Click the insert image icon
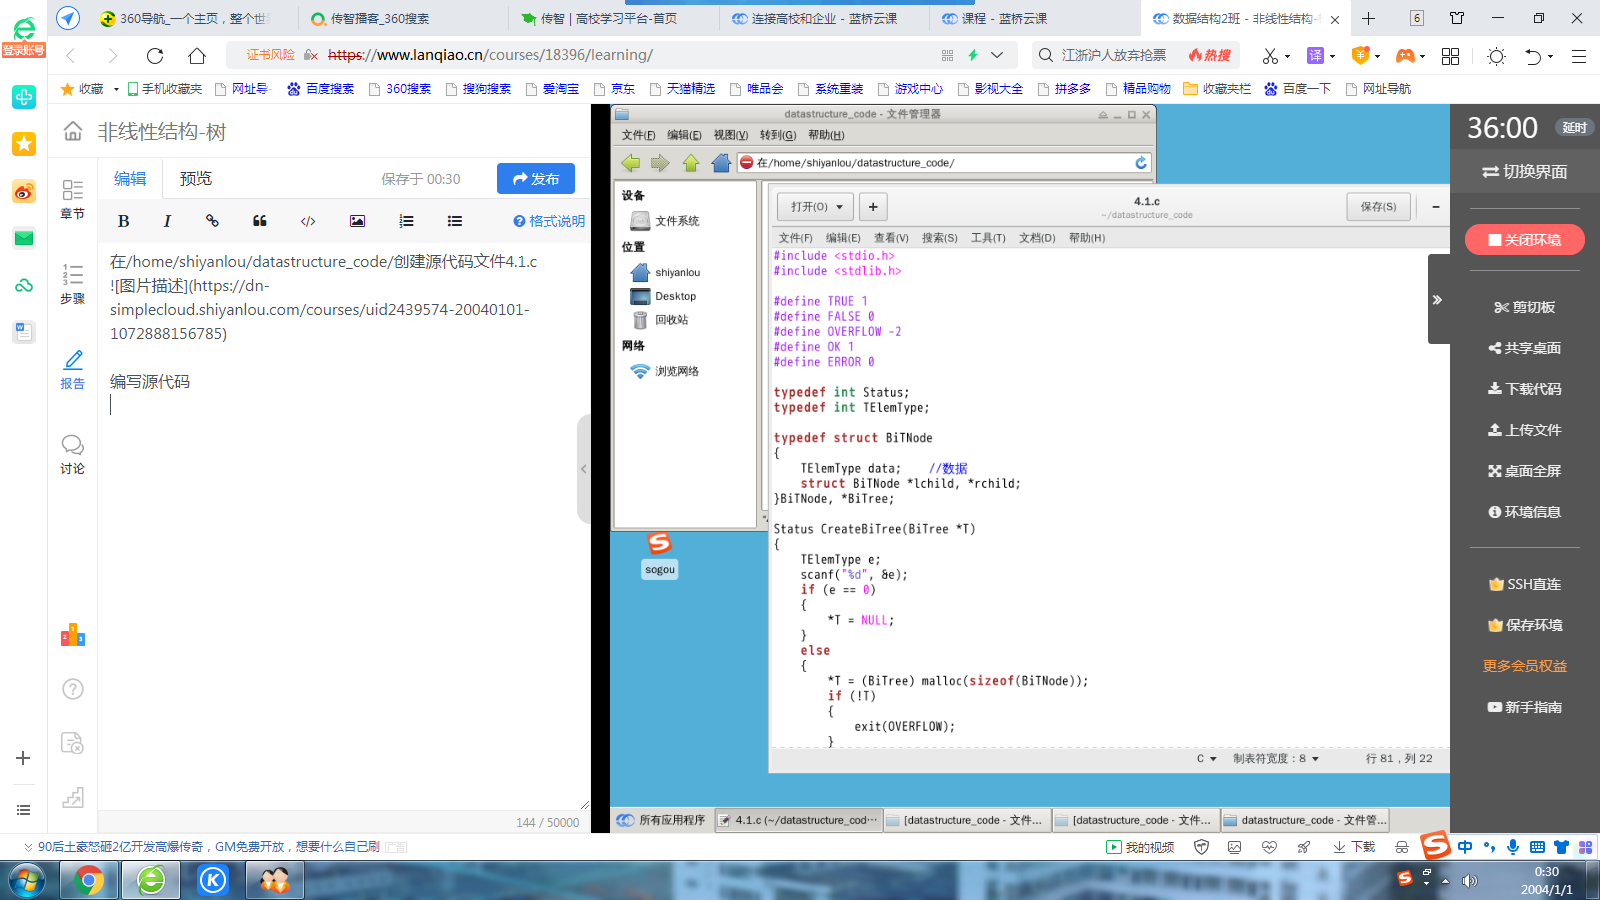Viewport: 1600px width, 900px height. point(357,221)
